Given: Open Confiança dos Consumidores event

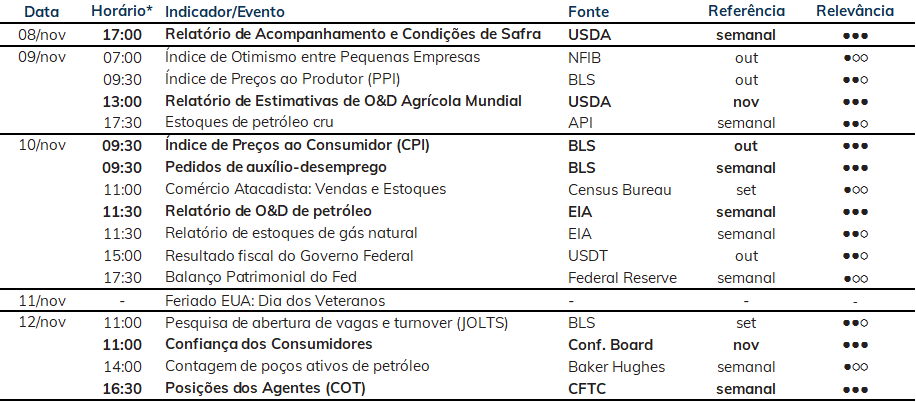Looking at the screenshot, I should tap(269, 344).
